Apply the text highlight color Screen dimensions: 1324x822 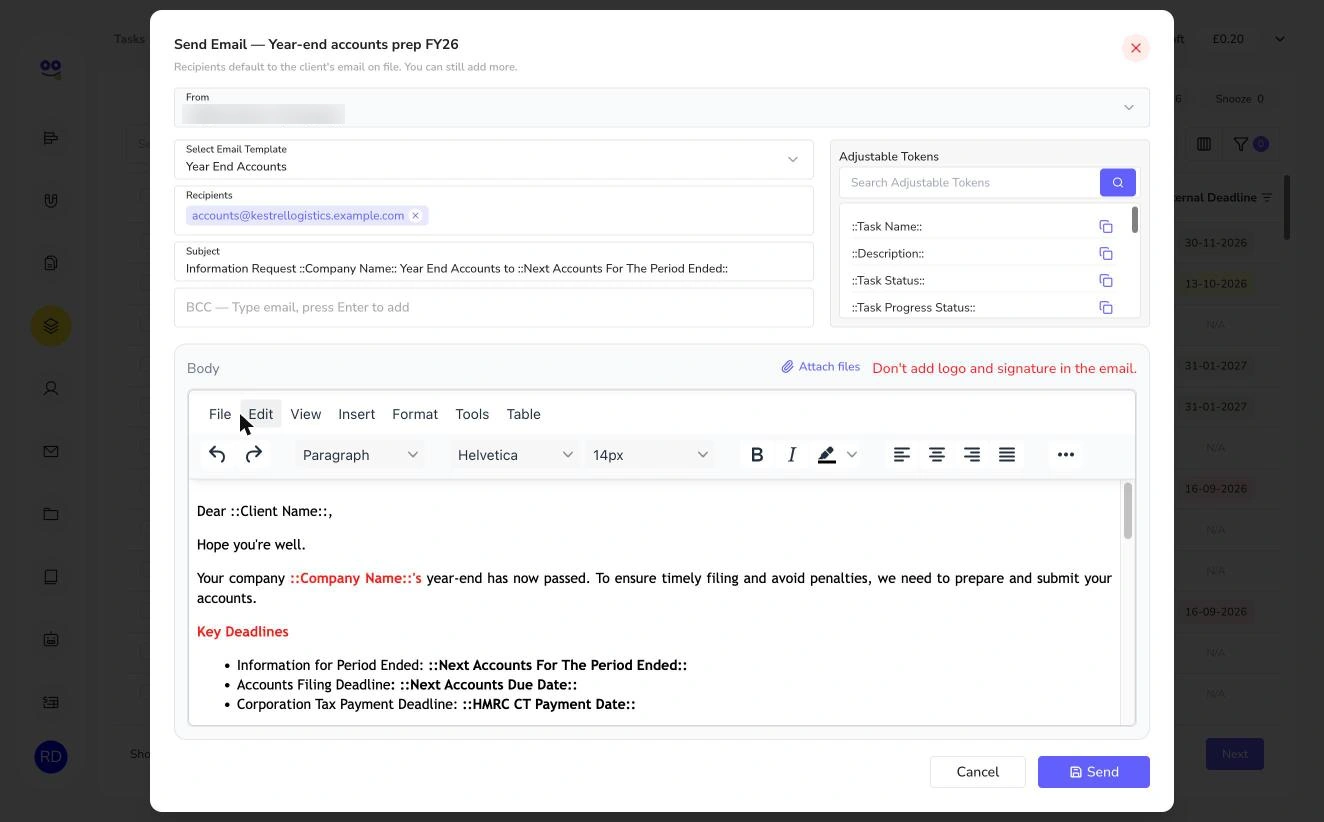(x=826, y=455)
